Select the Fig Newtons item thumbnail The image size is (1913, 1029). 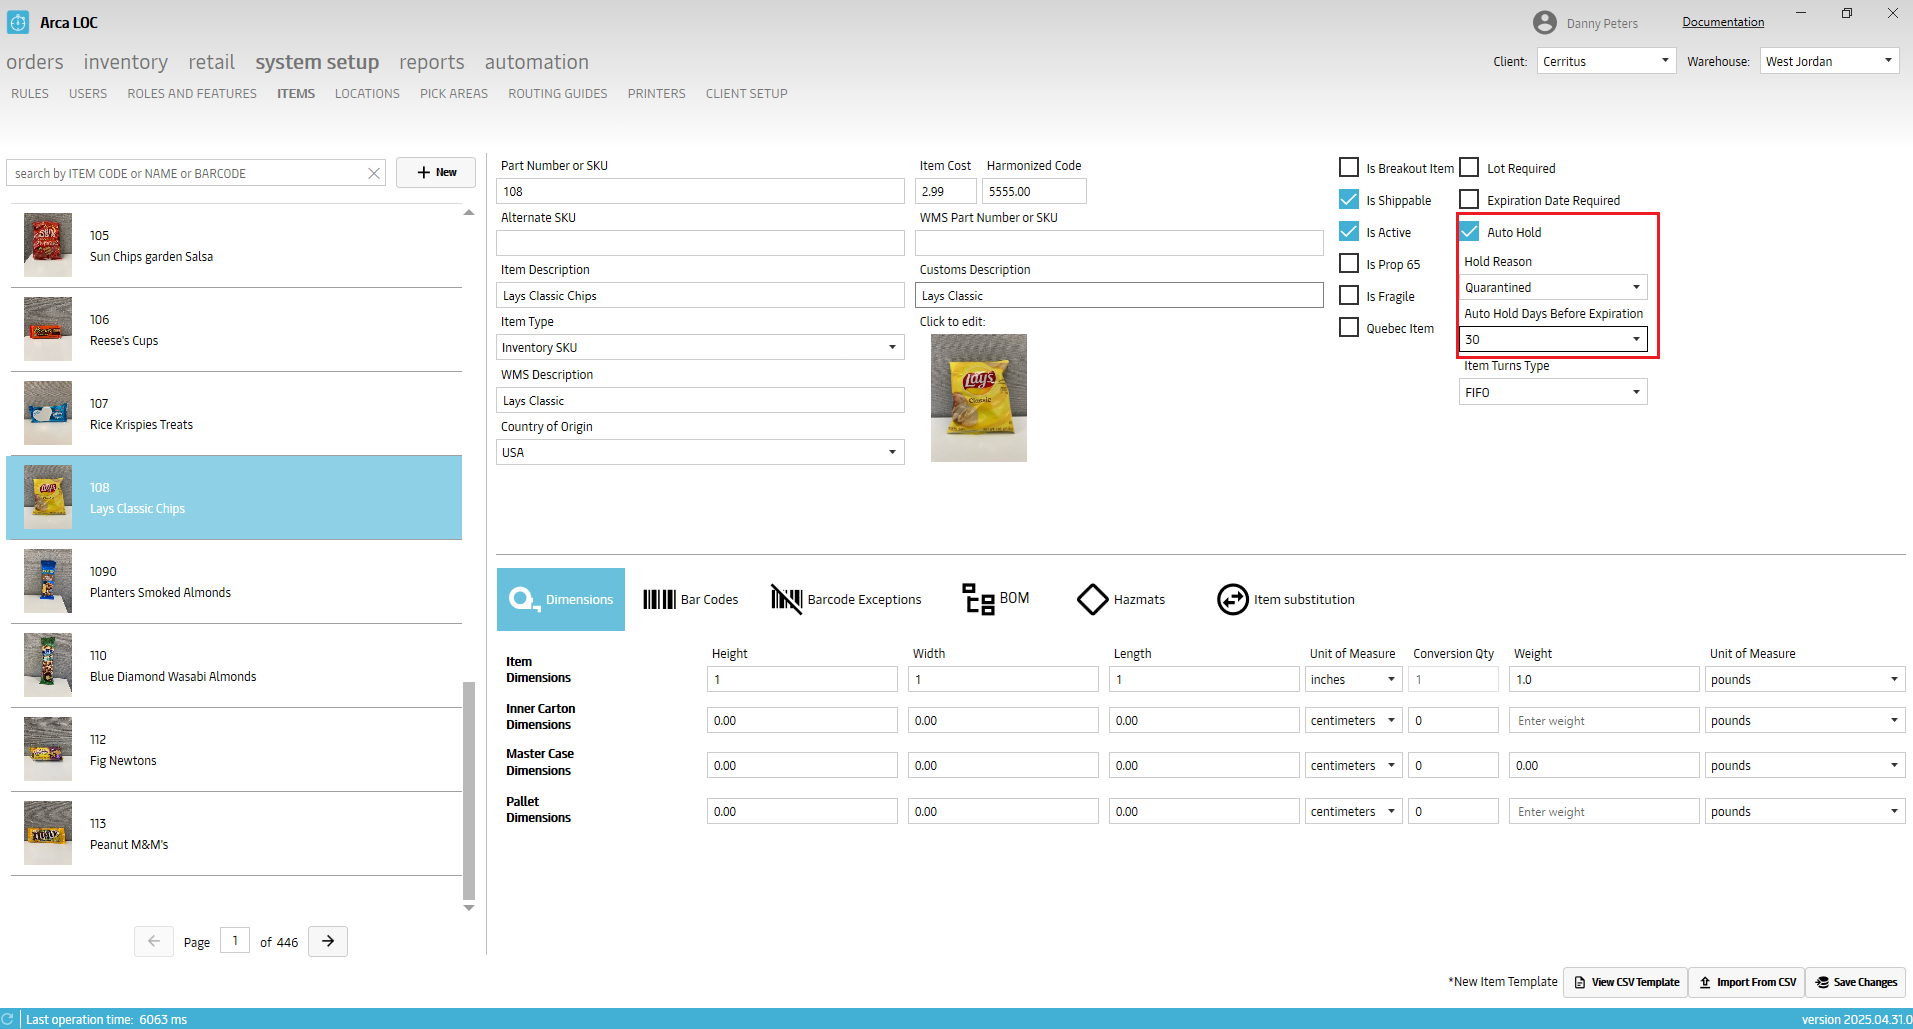pos(48,749)
